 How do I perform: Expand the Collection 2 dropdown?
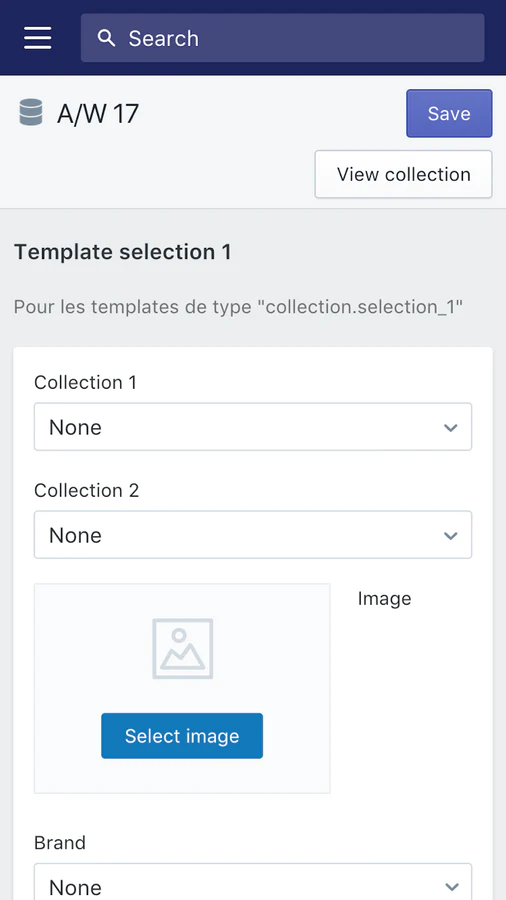click(x=253, y=534)
